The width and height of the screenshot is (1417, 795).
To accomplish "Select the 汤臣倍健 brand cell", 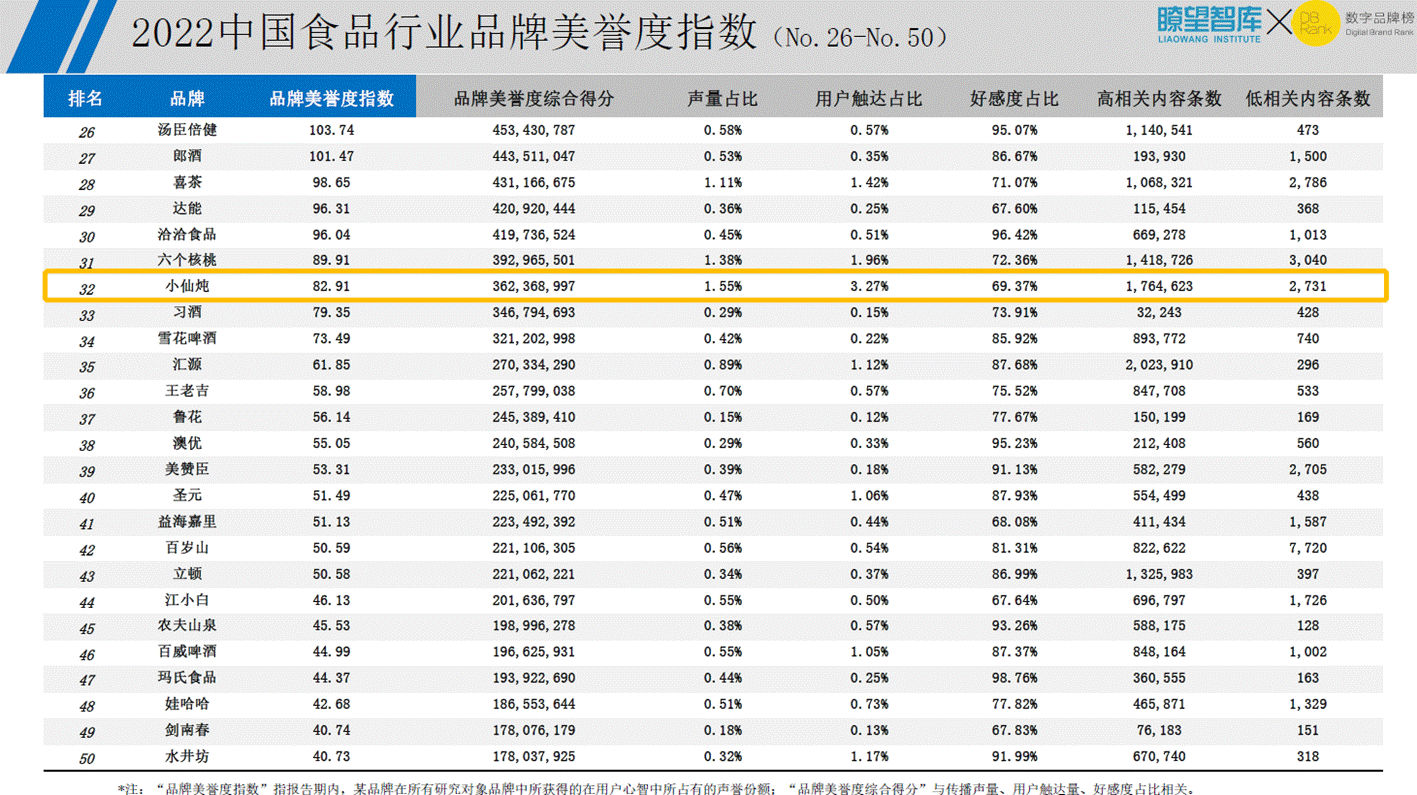I will tap(187, 130).
